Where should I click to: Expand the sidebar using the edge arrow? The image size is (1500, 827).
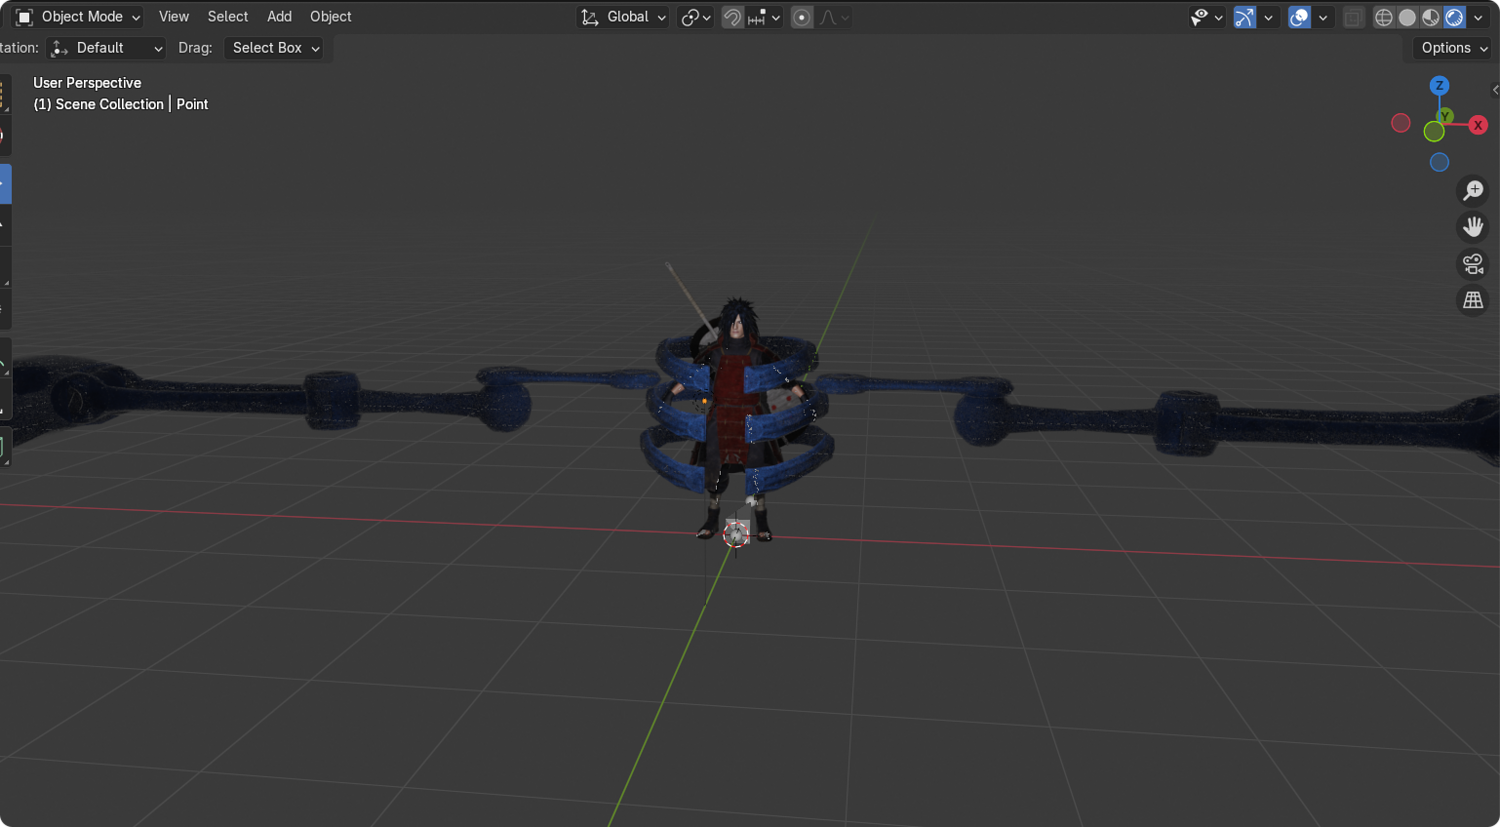point(1495,90)
